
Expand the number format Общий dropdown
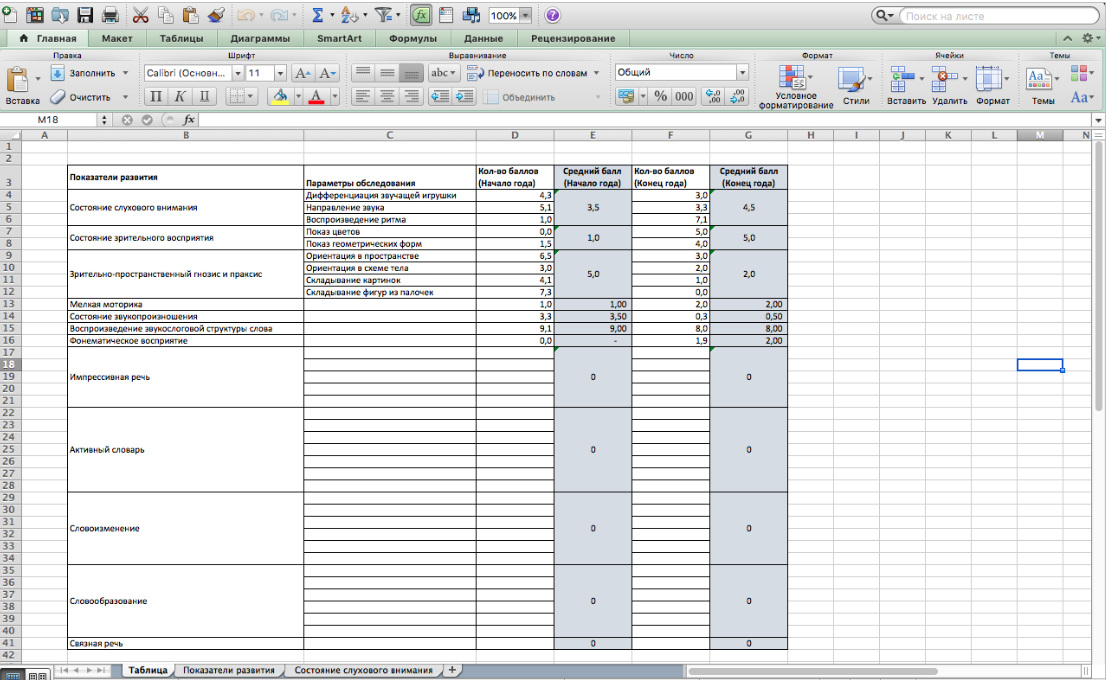click(x=742, y=73)
